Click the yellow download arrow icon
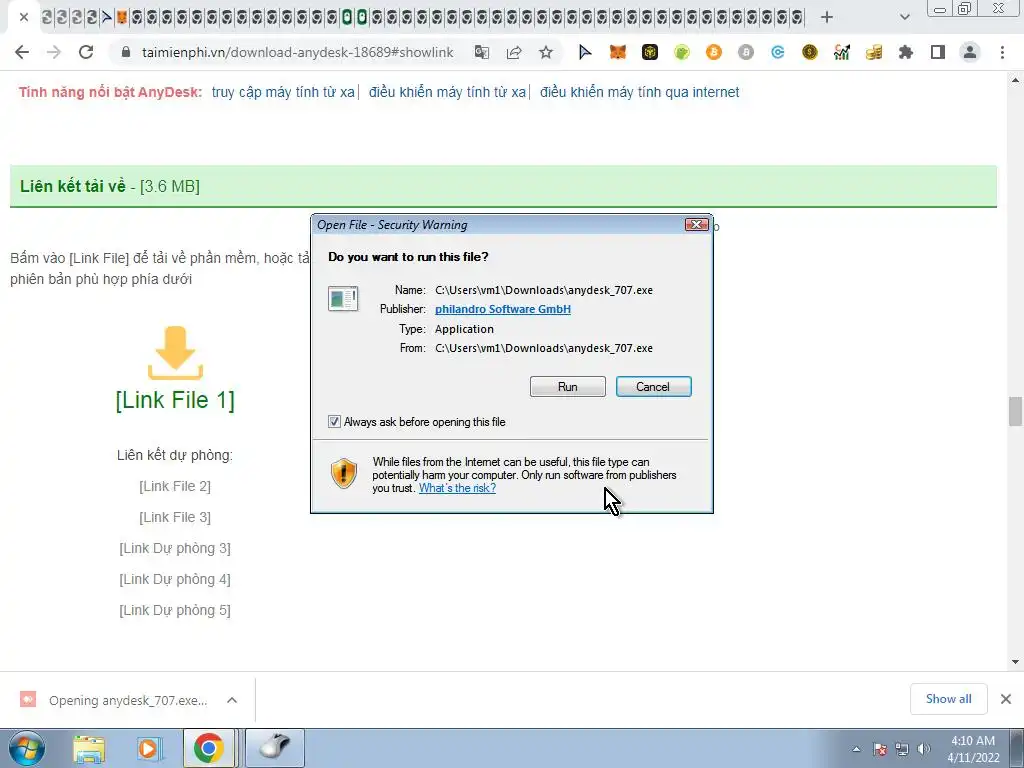 (175, 353)
